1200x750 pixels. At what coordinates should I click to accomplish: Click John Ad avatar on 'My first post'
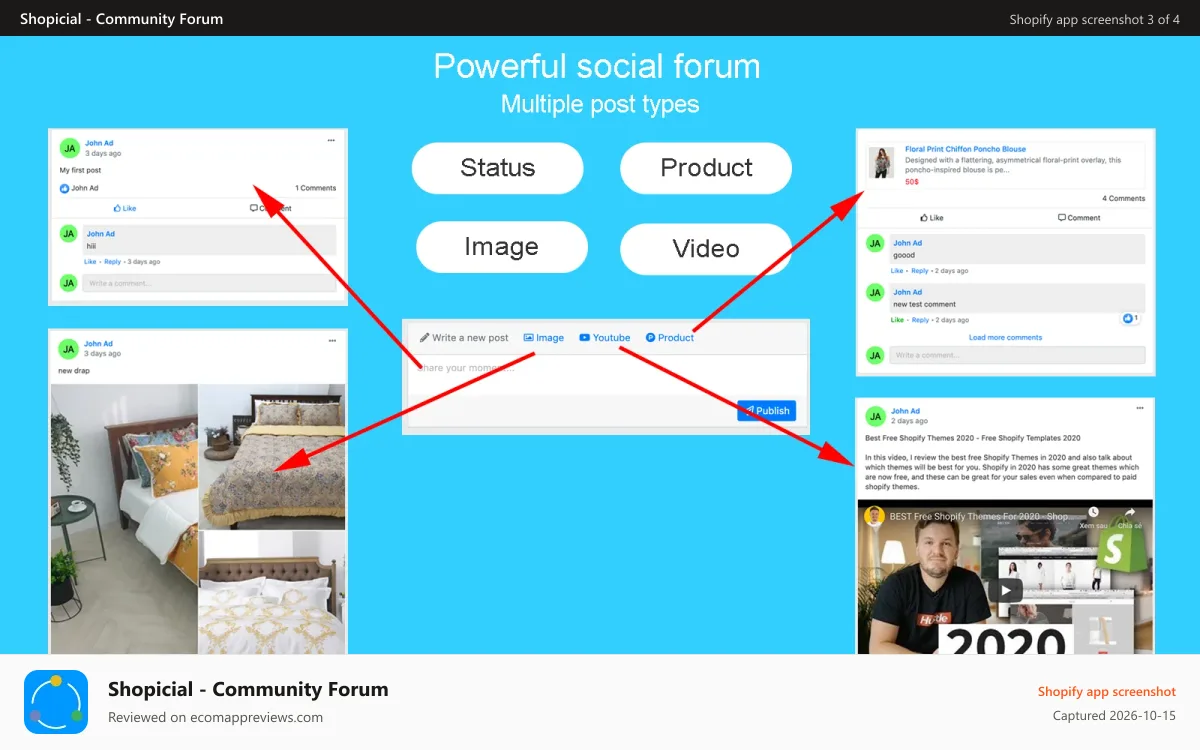click(x=69, y=148)
